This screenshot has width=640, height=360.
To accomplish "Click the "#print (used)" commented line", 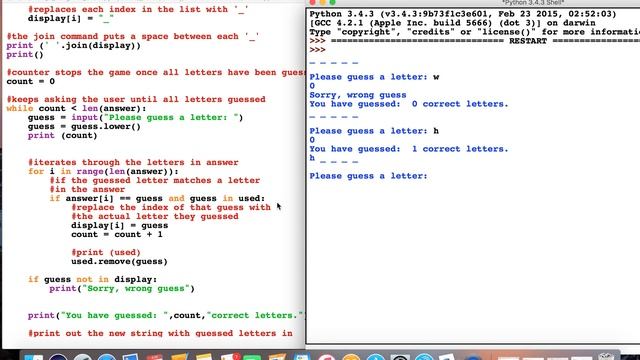I will pyautogui.click(x=106, y=252).
